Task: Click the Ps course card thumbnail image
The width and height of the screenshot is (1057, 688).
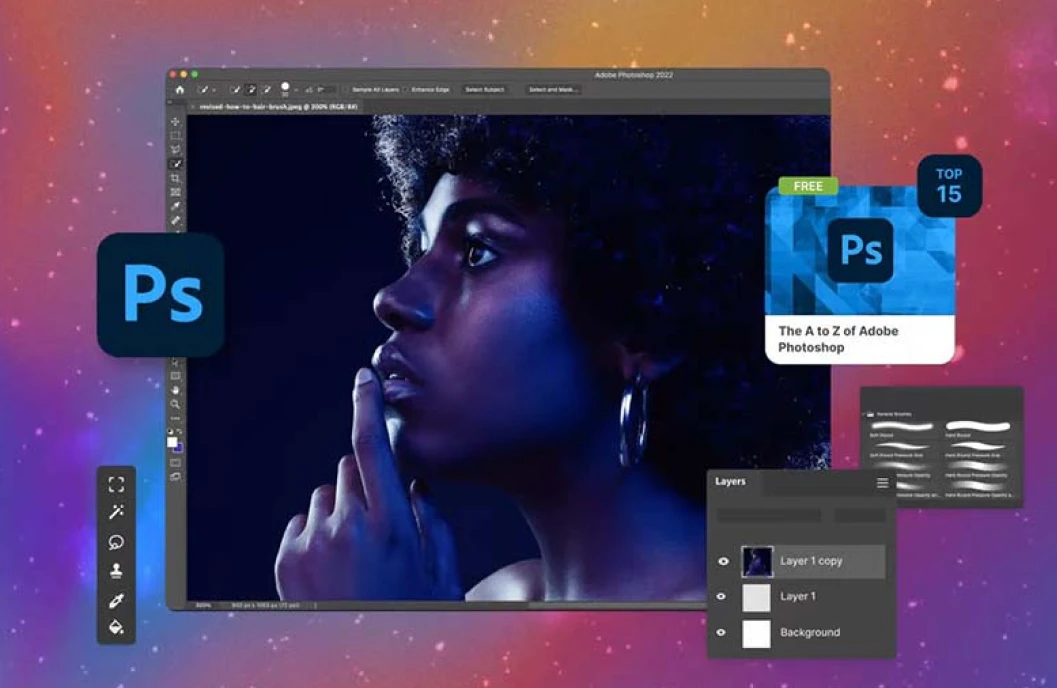Action: pyautogui.click(x=860, y=251)
